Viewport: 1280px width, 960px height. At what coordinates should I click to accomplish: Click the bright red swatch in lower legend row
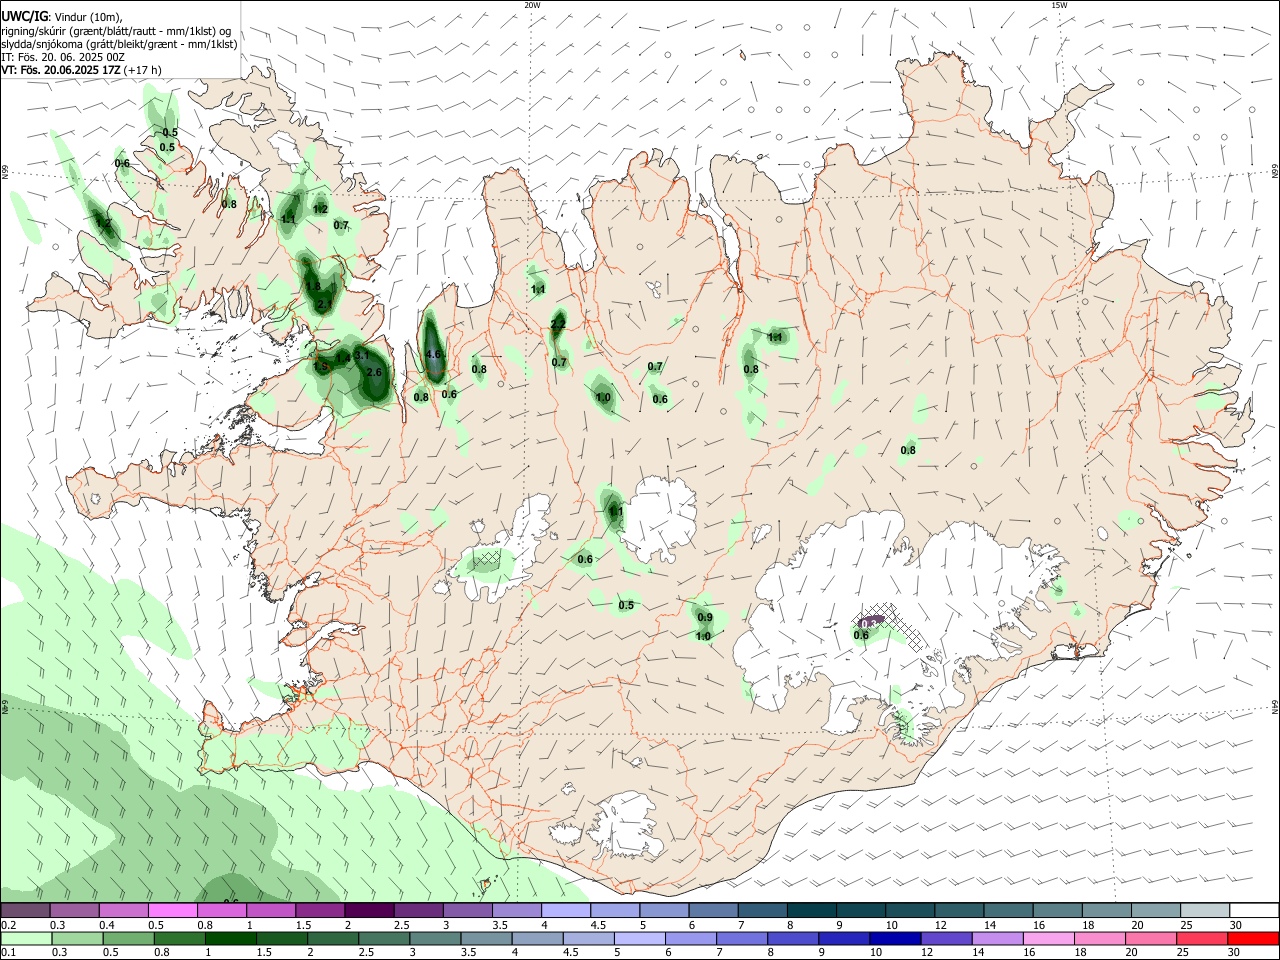[x=1253, y=938]
